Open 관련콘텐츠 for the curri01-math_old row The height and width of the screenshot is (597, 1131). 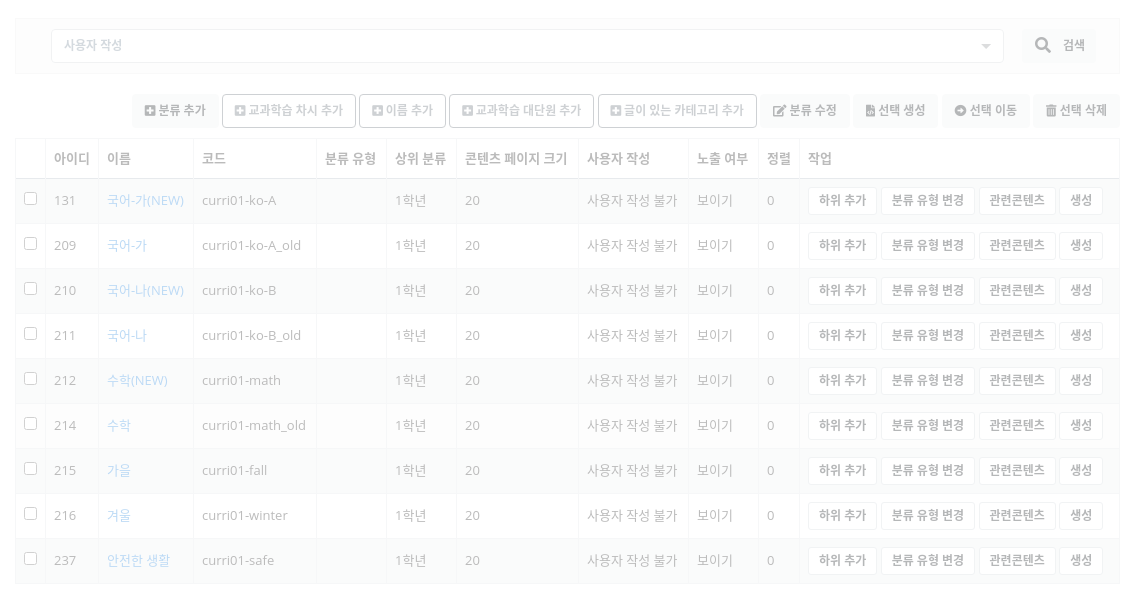[1016, 426]
